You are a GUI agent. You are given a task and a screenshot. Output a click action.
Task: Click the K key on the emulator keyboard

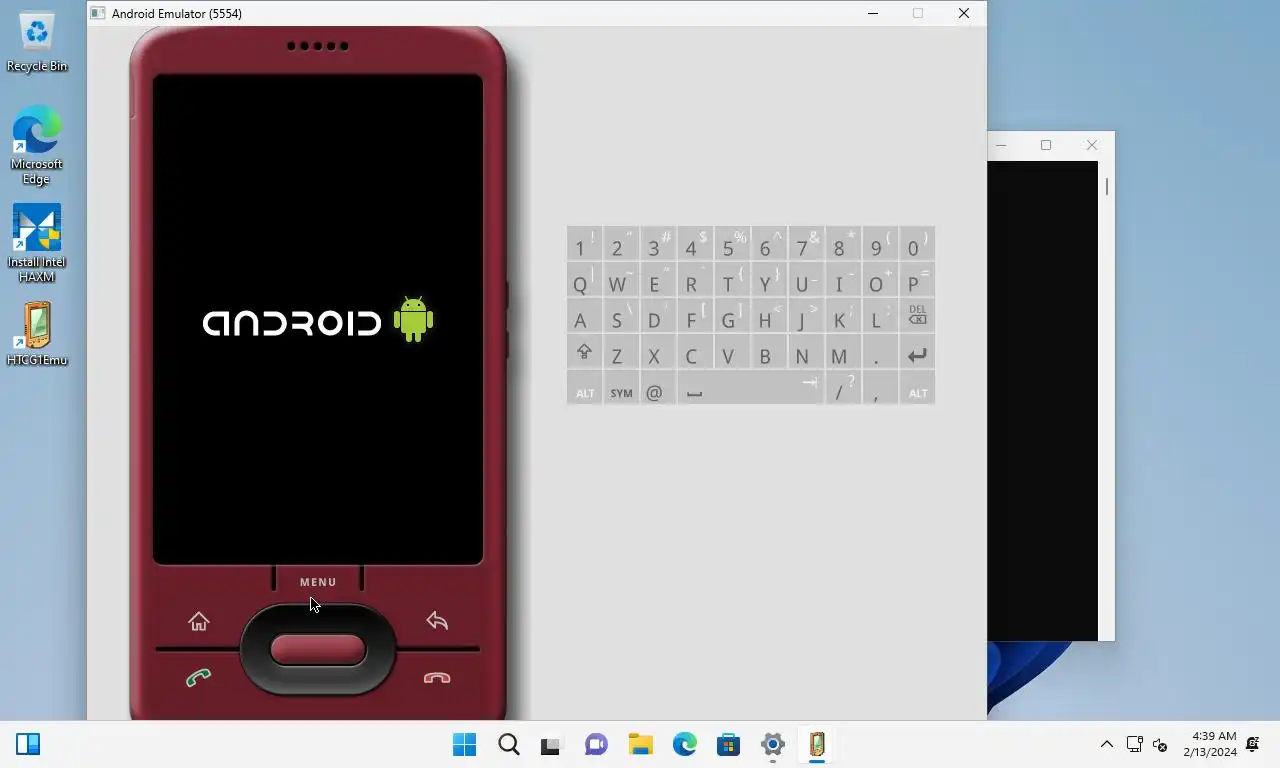tap(843, 317)
